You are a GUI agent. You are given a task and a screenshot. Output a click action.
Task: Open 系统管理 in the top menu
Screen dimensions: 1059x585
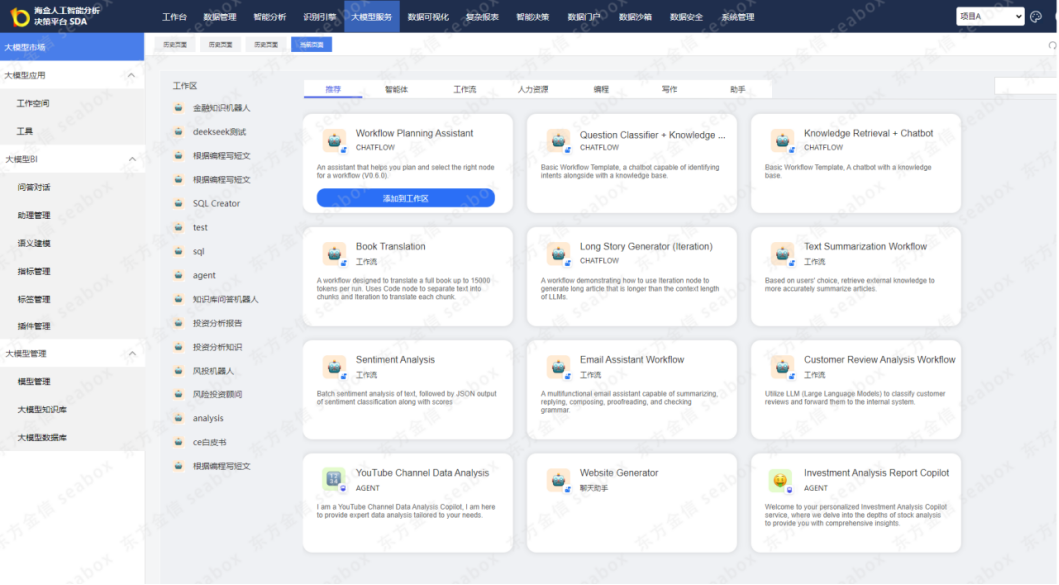(x=738, y=17)
